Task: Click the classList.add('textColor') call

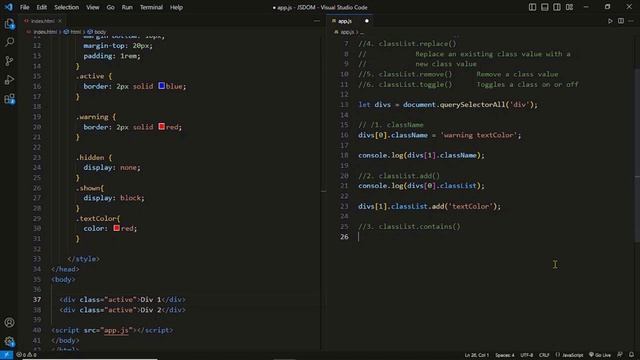Action: [429, 206]
